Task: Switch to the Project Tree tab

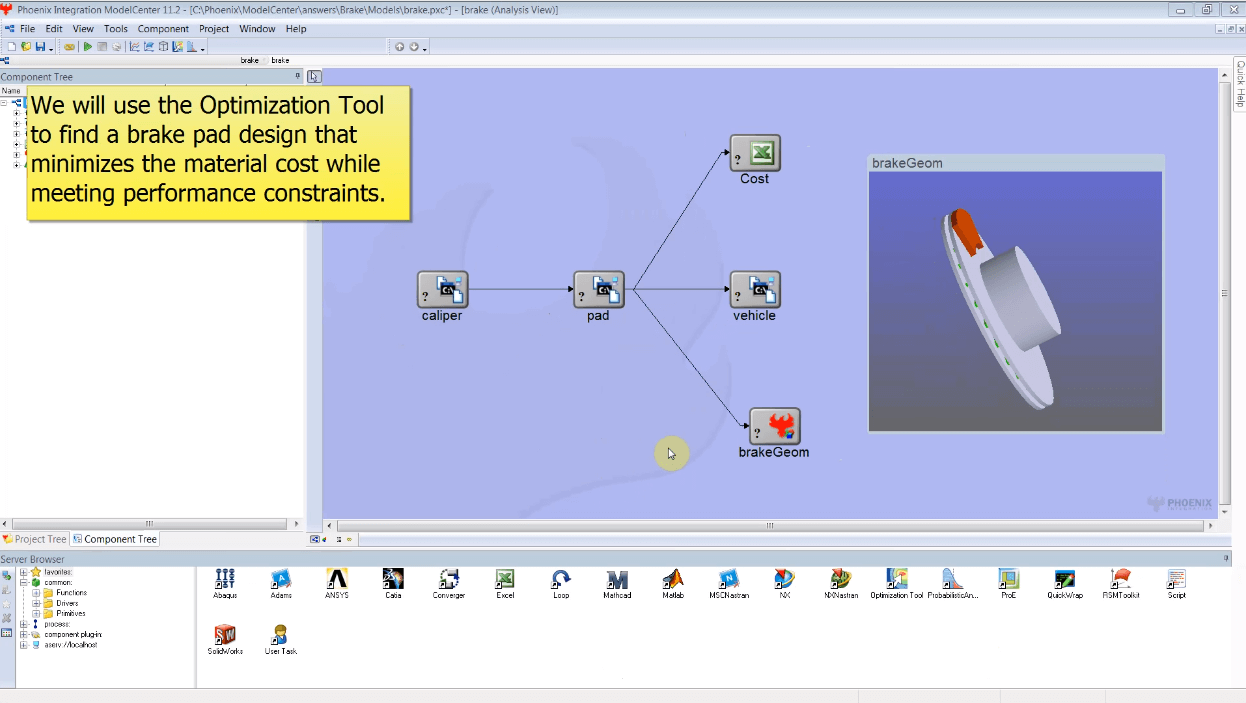Action: tap(35, 539)
